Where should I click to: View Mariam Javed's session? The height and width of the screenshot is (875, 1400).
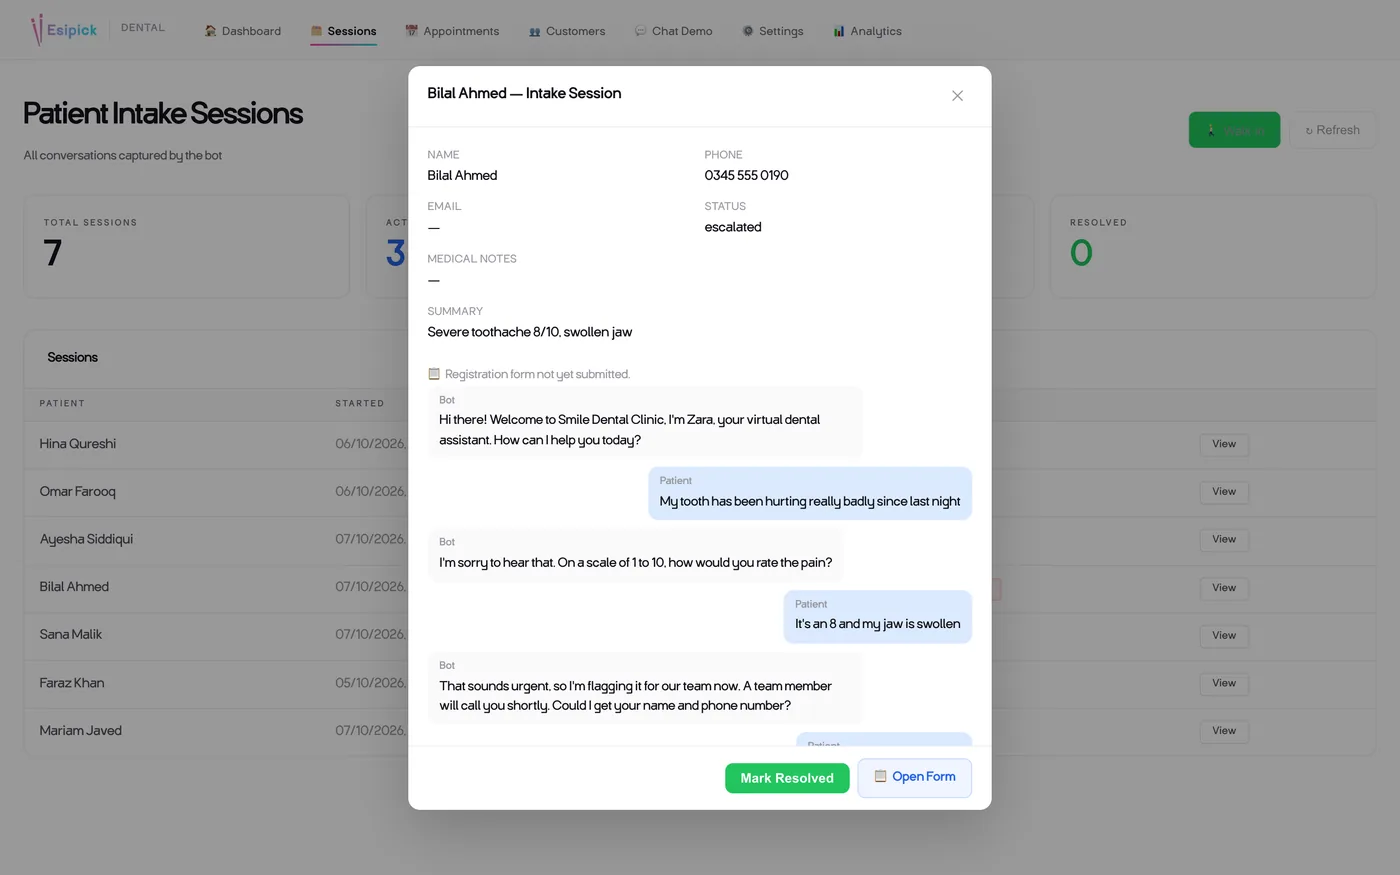click(x=1224, y=731)
